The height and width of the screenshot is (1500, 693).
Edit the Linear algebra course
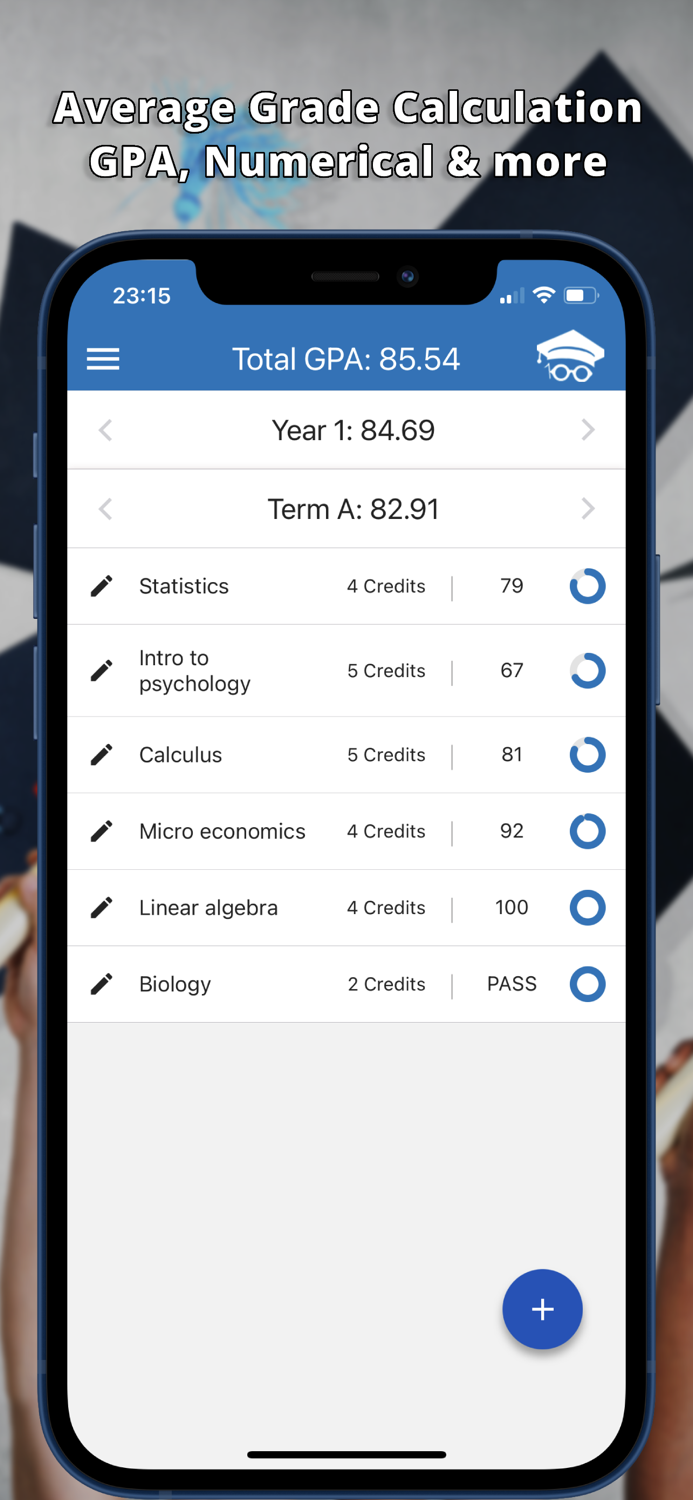coord(101,907)
